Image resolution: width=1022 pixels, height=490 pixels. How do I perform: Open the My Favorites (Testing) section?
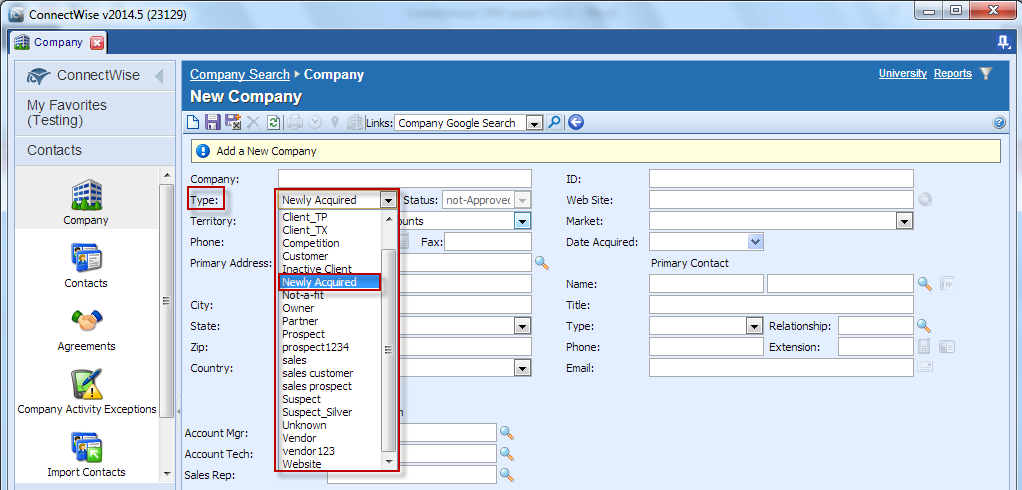coord(95,113)
